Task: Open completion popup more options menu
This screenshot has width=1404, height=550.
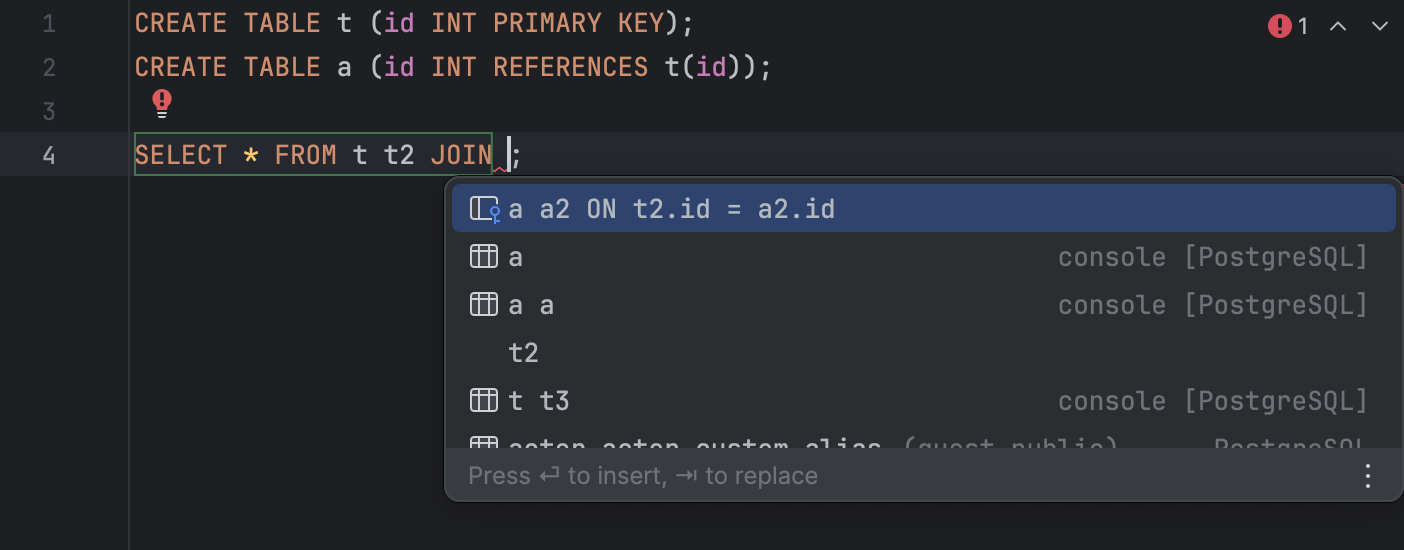Action: pos(1368,476)
